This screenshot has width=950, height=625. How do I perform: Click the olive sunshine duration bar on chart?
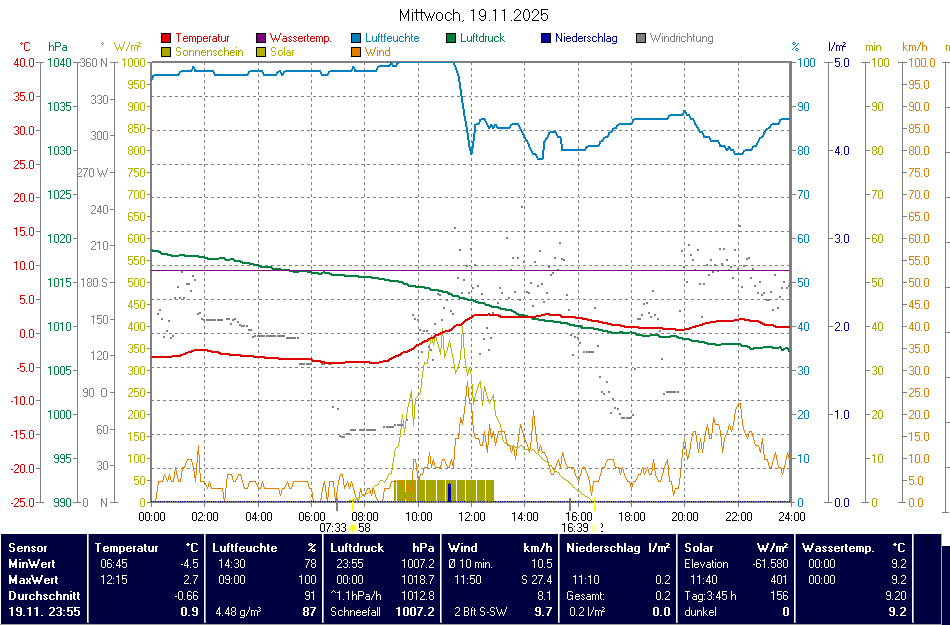tap(444, 490)
